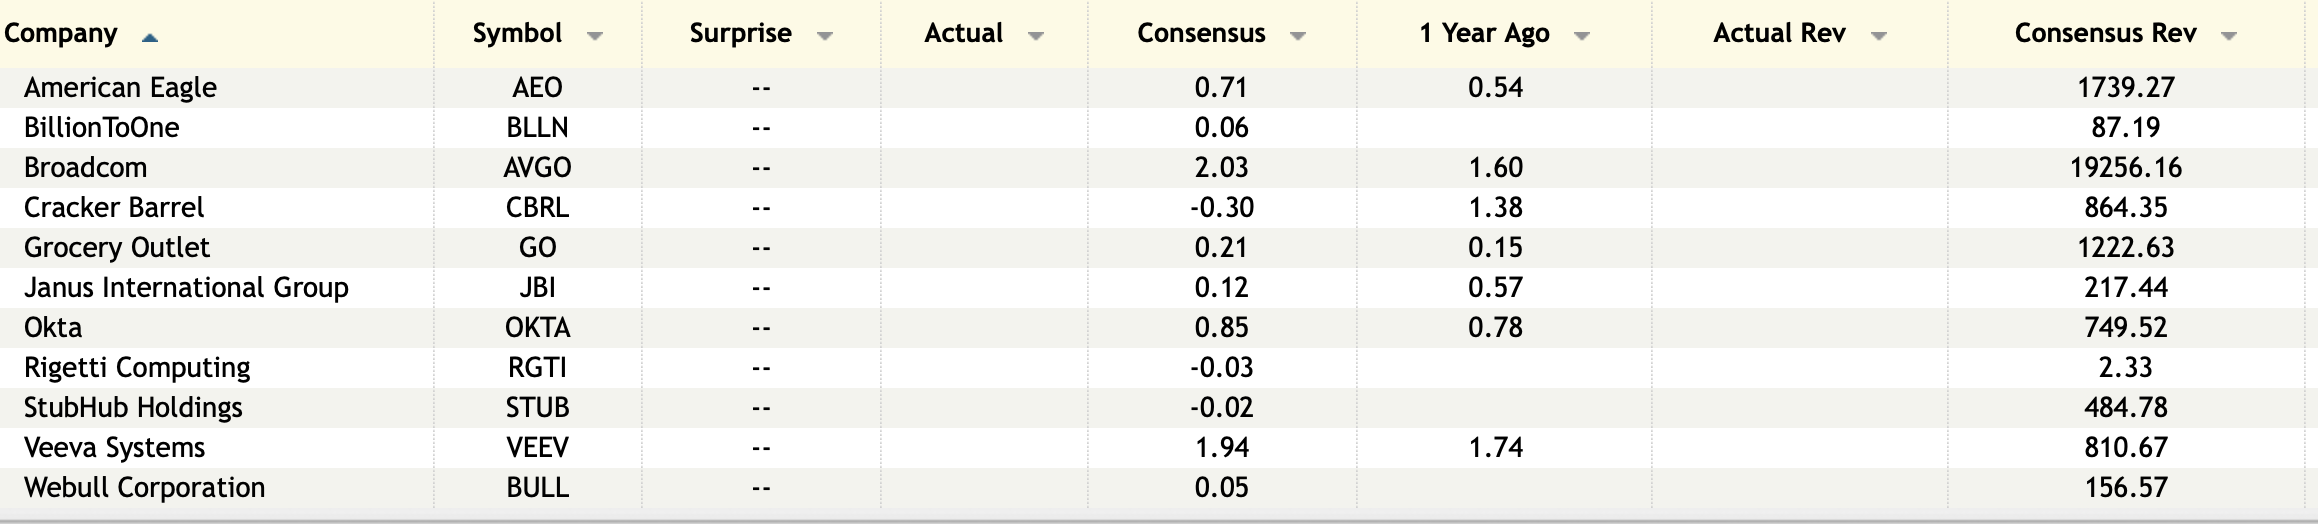
Task: Click the Consensus column sort arrow
Action: click(1298, 37)
